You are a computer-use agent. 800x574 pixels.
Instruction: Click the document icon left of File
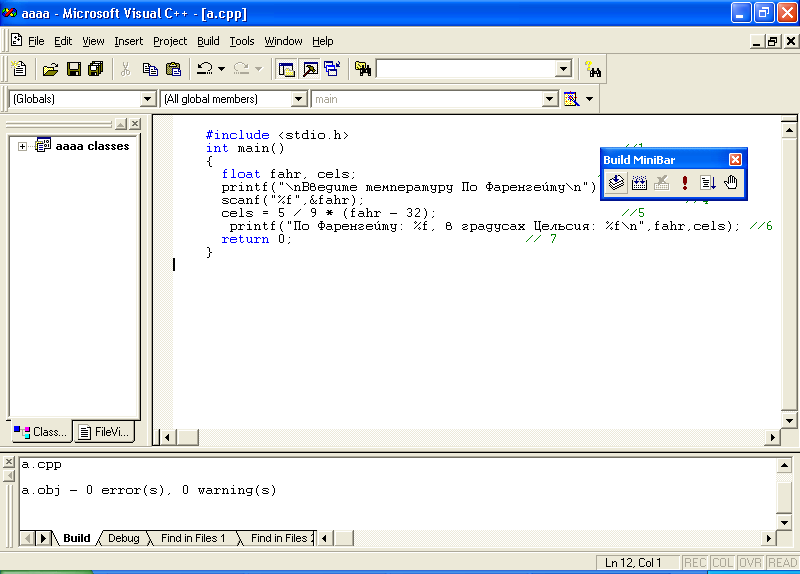(x=16, y=40)
